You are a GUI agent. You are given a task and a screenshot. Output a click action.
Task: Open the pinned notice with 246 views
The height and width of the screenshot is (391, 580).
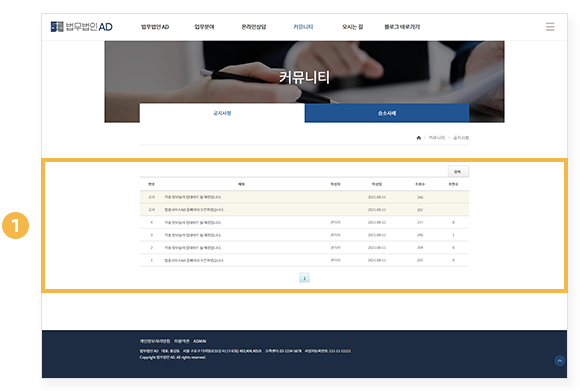point(193,197)
